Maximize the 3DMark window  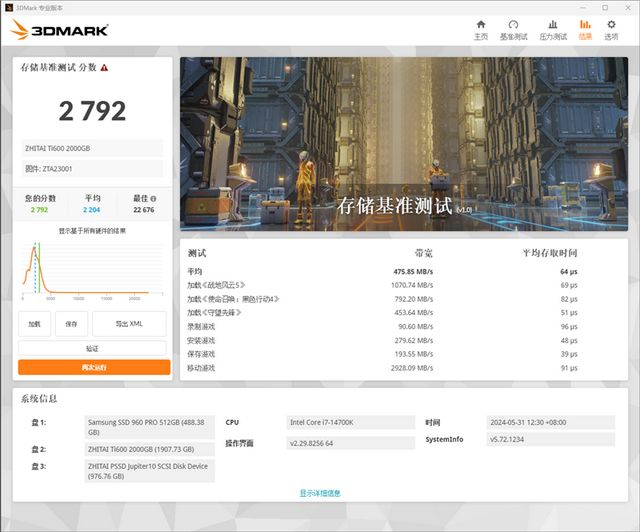[605, 8]
